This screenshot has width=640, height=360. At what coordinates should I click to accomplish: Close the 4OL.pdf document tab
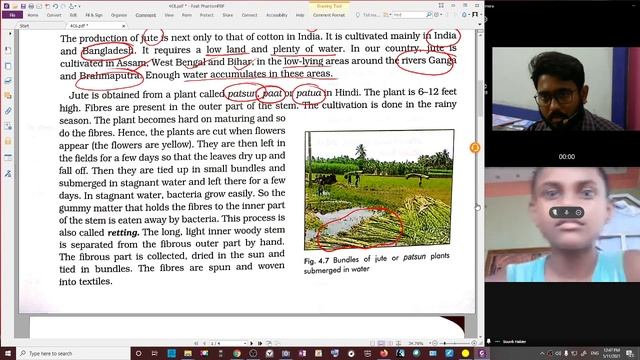tap(124, 26)
